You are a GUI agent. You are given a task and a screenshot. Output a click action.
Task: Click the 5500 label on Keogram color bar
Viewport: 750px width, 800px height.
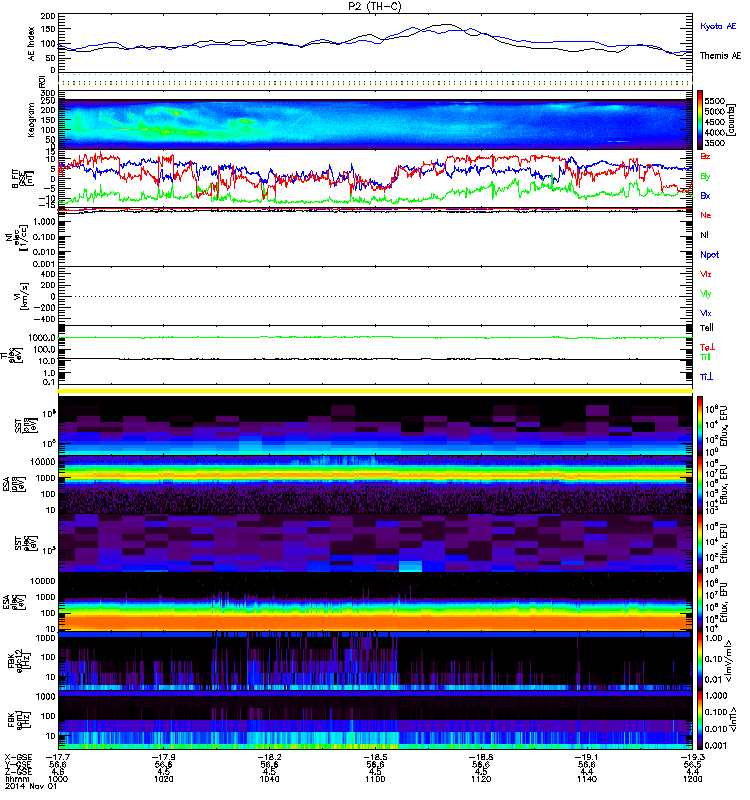pyautogui.click(x=714, y=101)
